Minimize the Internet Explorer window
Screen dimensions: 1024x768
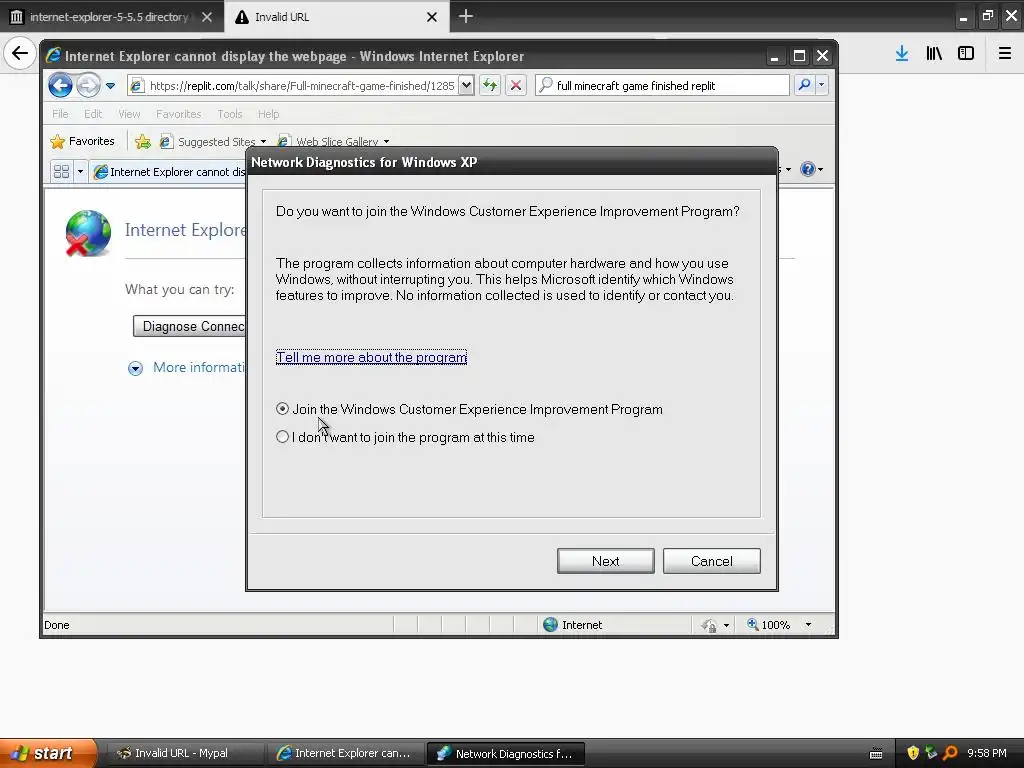[775, 56]
